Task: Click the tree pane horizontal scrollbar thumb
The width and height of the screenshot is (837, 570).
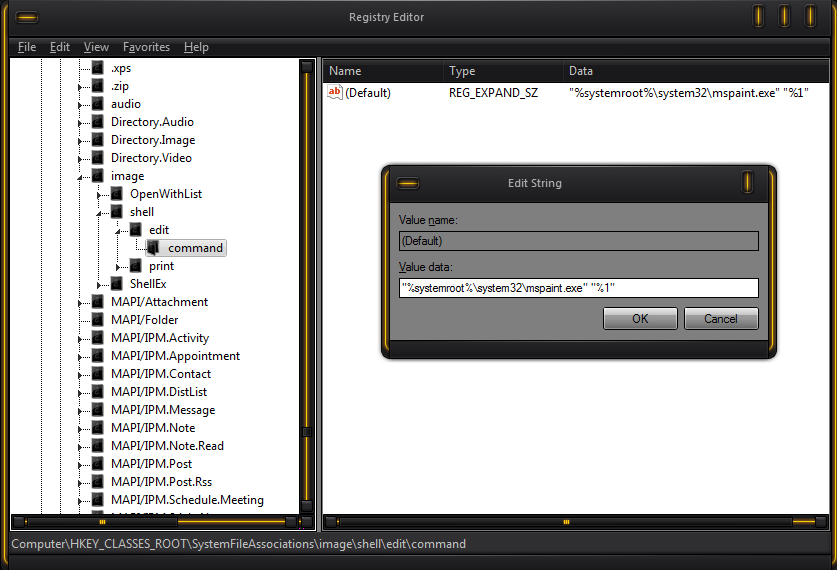Action: point(102,521)
